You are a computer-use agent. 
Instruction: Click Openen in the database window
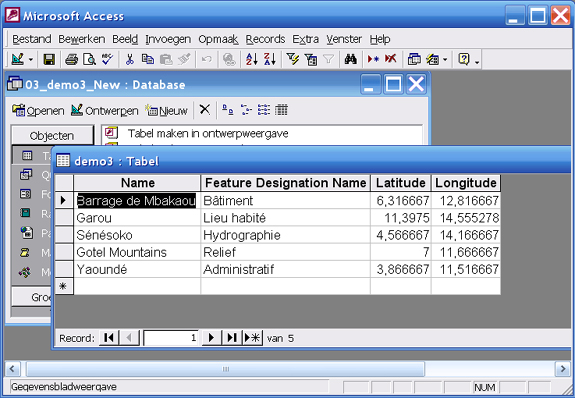(38, 110)
